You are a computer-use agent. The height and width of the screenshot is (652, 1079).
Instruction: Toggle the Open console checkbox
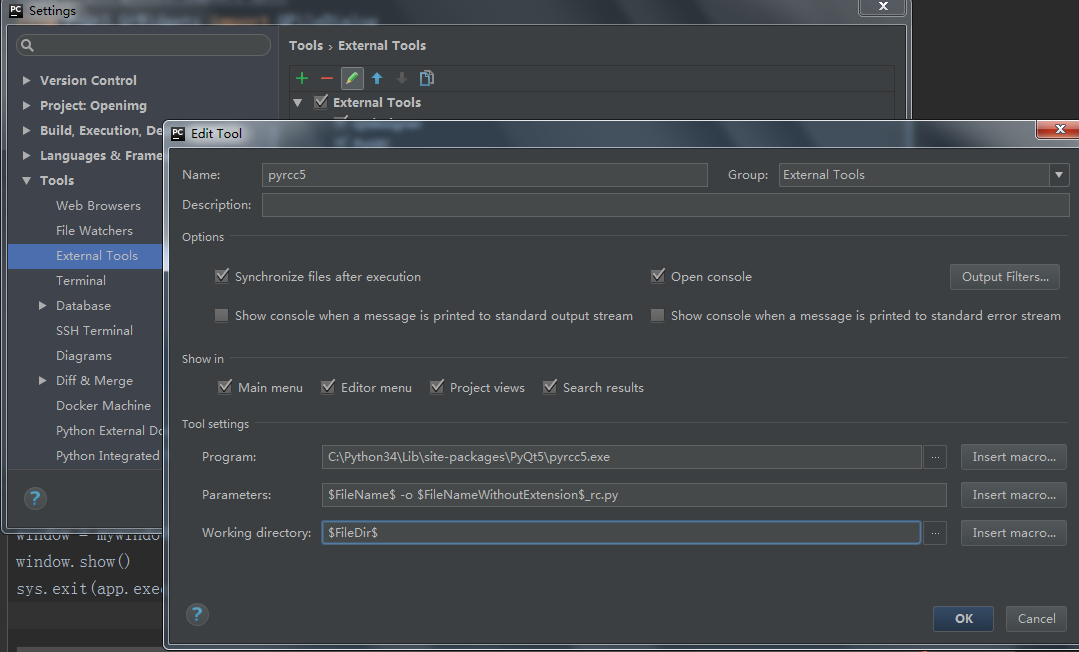point(658,276)
